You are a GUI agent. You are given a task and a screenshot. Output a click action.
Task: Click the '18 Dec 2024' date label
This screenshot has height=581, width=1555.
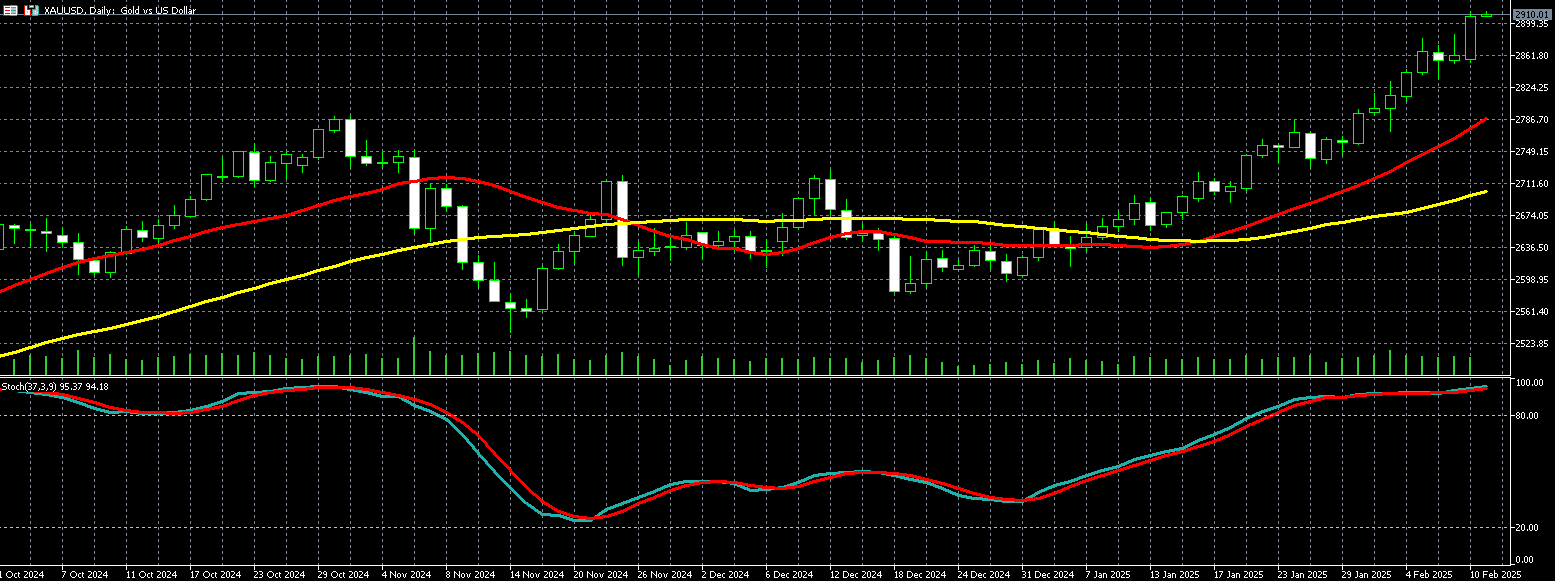tap(921, 575)
